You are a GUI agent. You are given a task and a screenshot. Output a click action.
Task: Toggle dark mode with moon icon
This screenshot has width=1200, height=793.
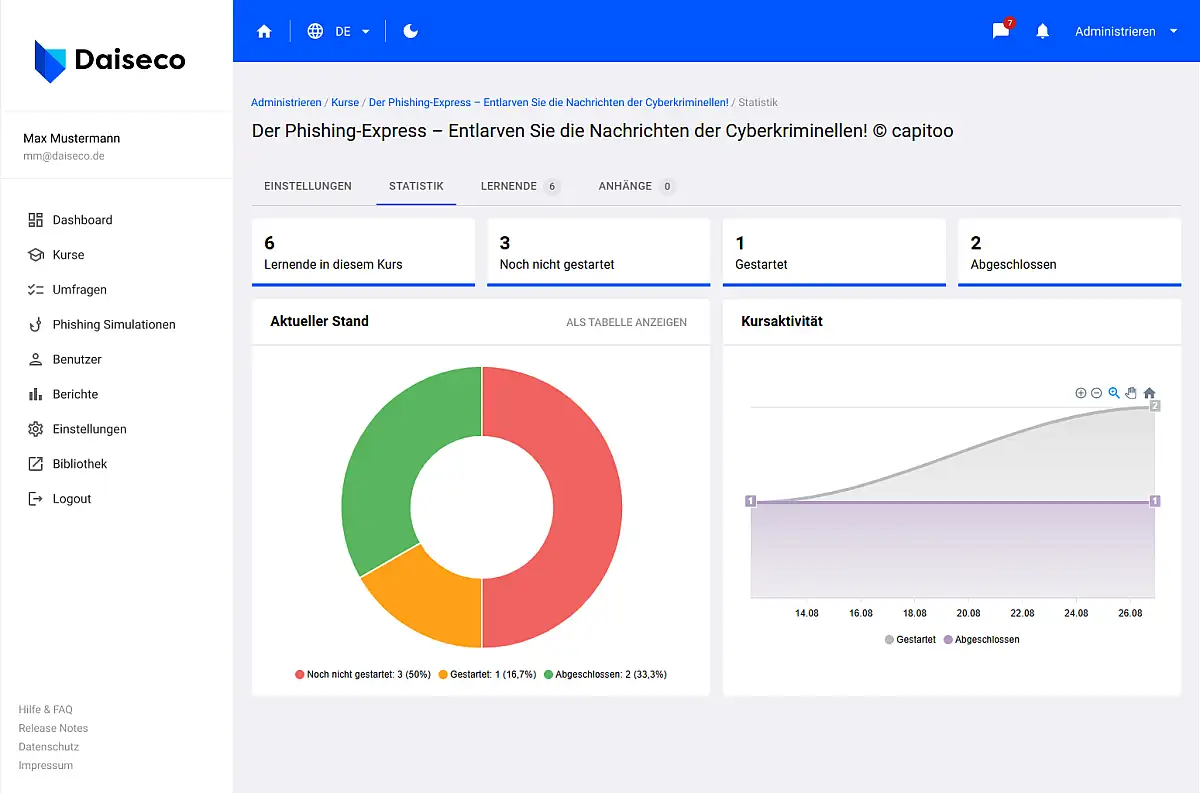[x=410, y=31]
